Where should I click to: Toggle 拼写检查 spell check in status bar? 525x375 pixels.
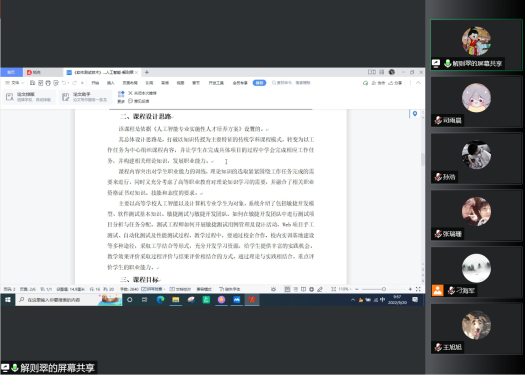pyautogui.click(x=153, y=289)
